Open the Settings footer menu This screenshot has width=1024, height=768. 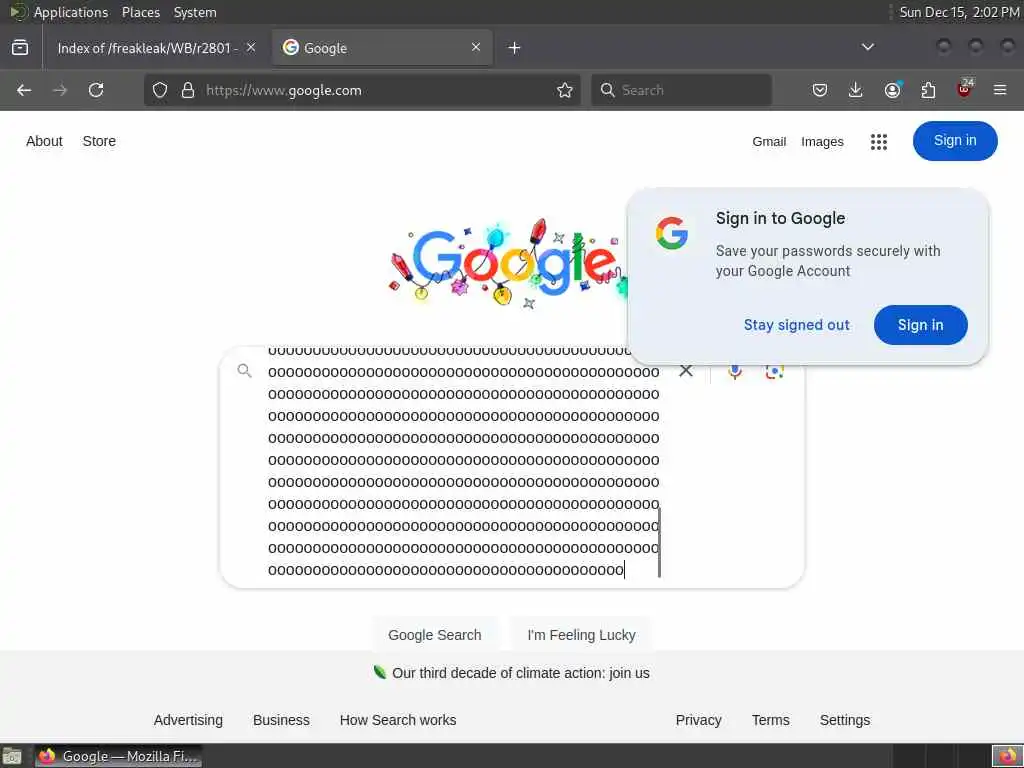coord(844,720)
